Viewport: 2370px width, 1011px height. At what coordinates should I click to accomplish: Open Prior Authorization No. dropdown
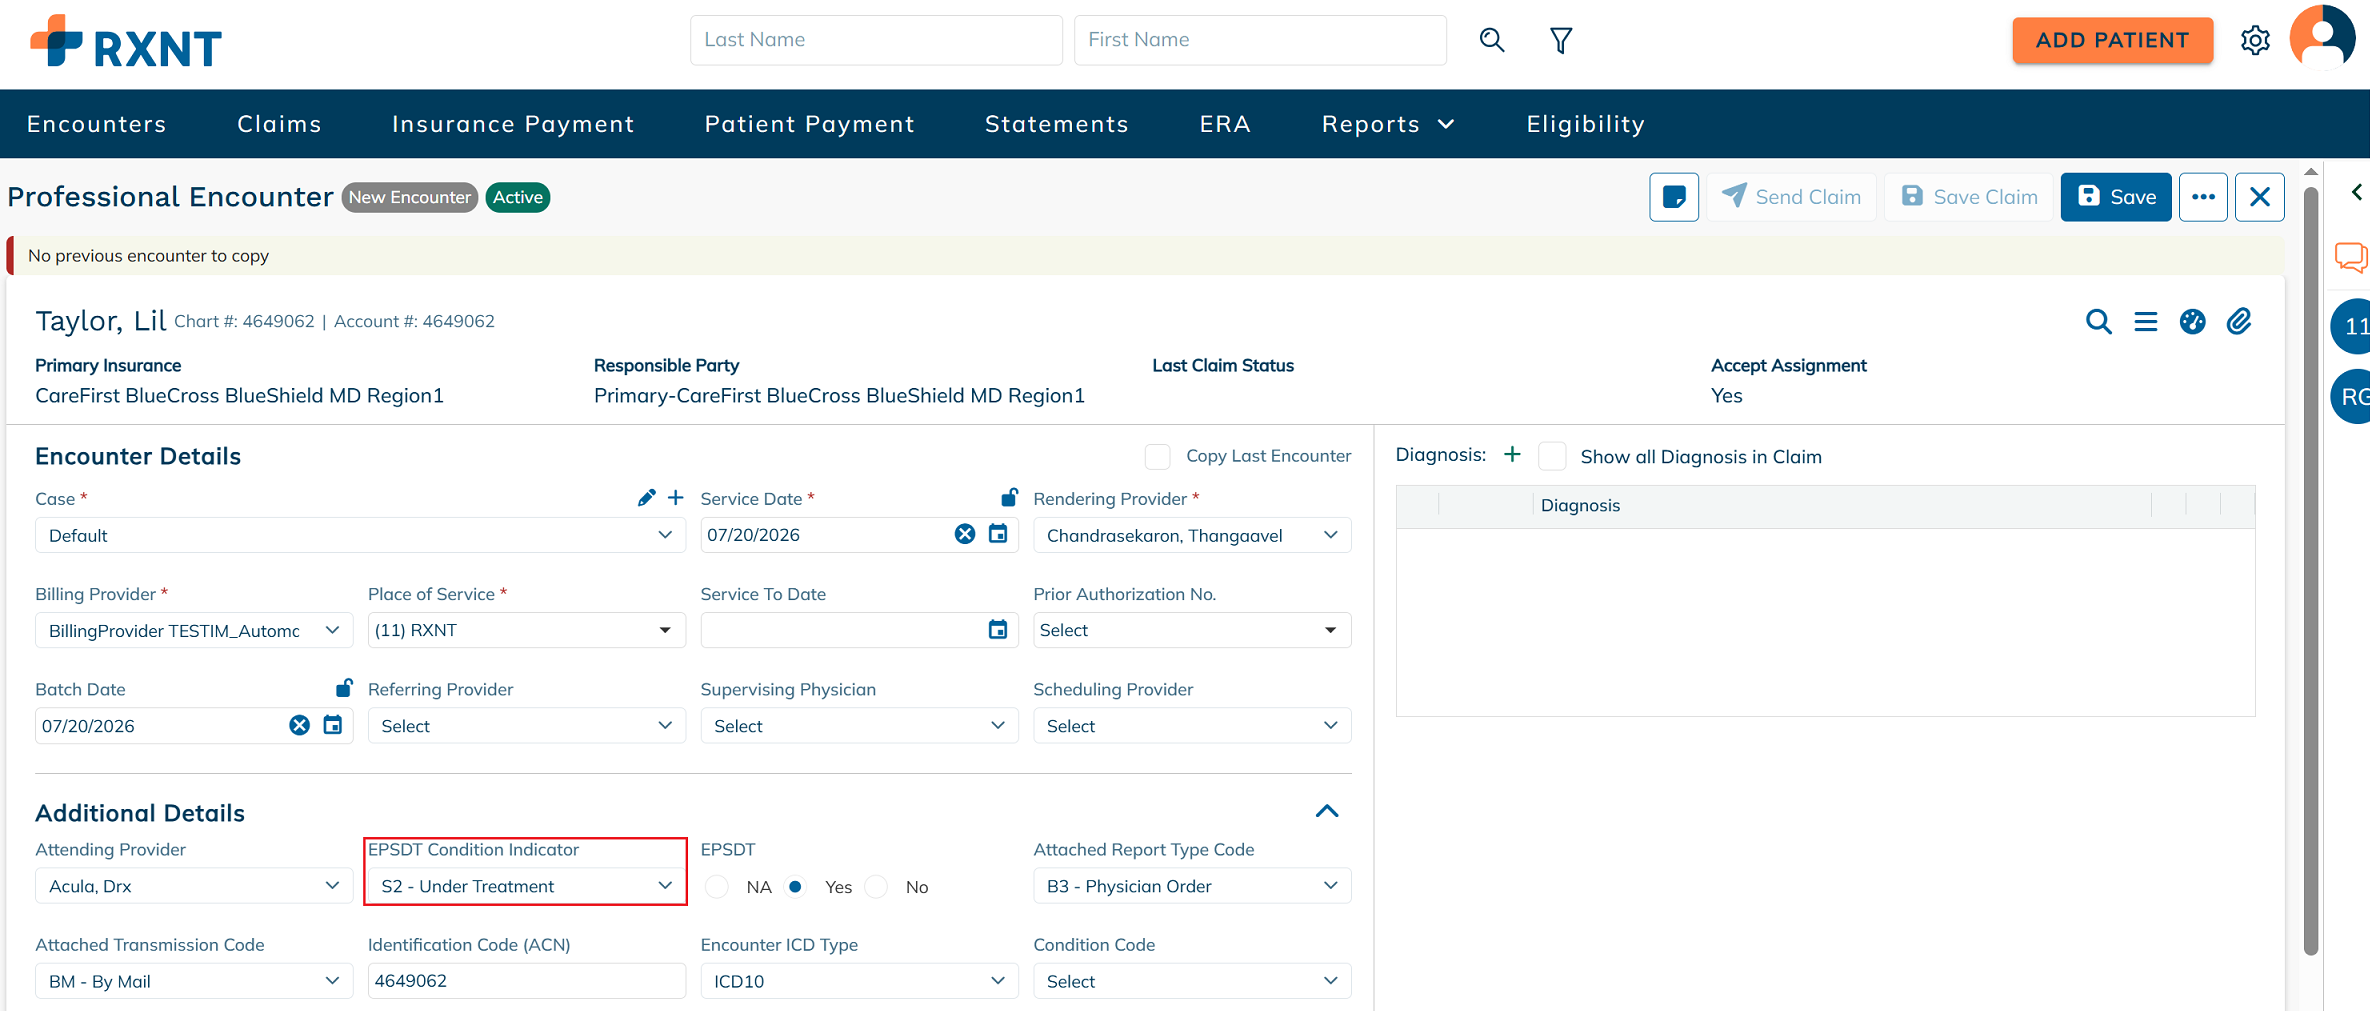(1192, 630)
